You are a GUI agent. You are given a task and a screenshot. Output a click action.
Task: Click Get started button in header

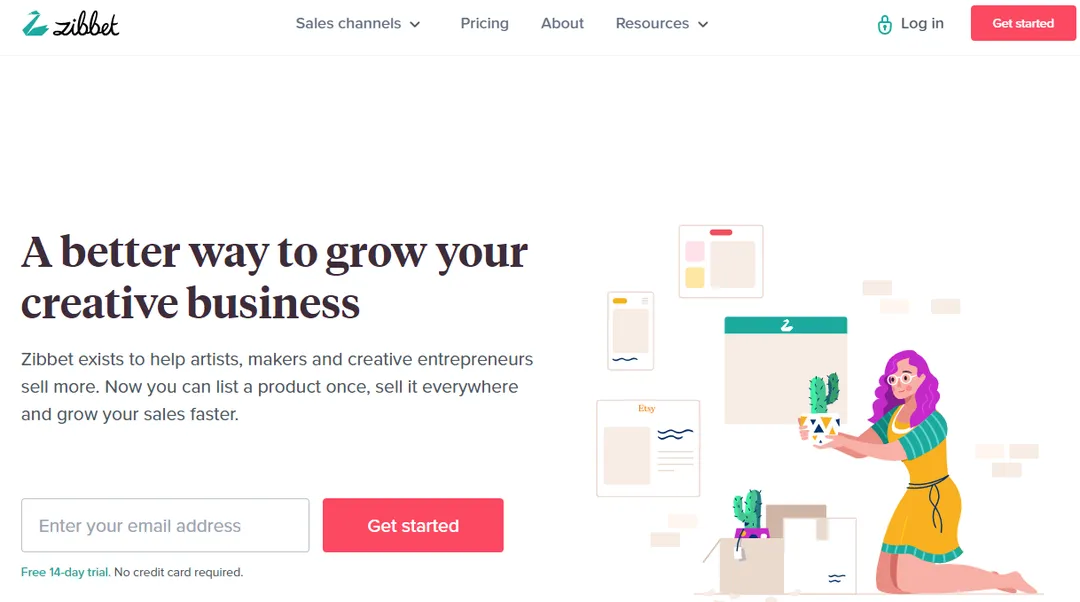click(x=1023, y=23)
